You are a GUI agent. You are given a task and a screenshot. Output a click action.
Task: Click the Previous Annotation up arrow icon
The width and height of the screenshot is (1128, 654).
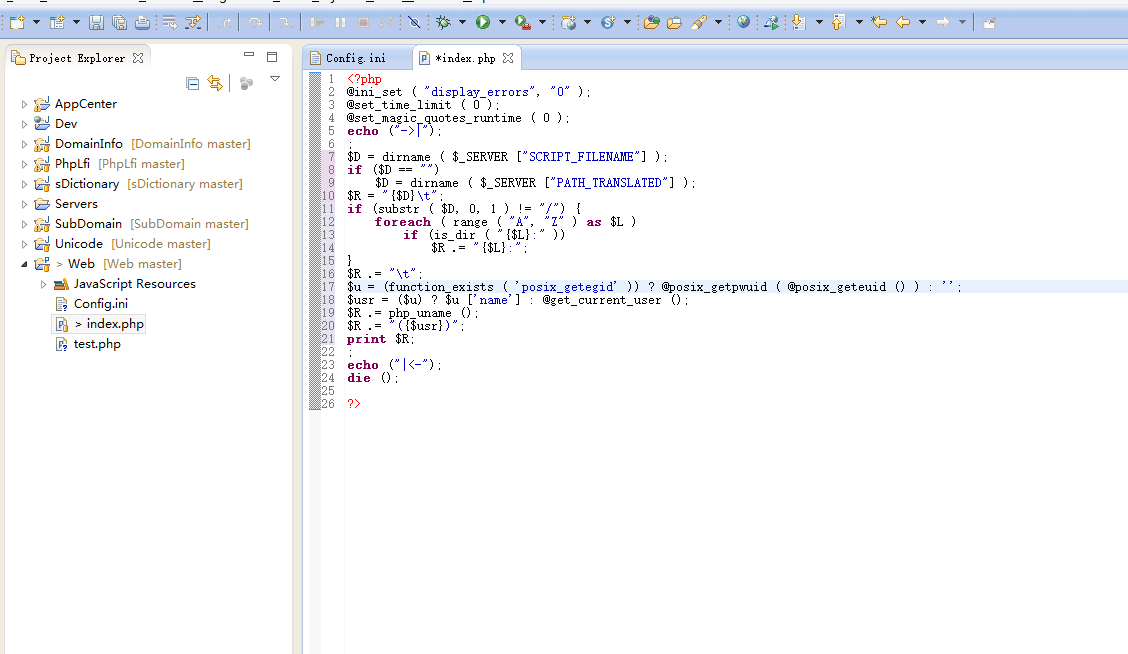pos(837,22)
